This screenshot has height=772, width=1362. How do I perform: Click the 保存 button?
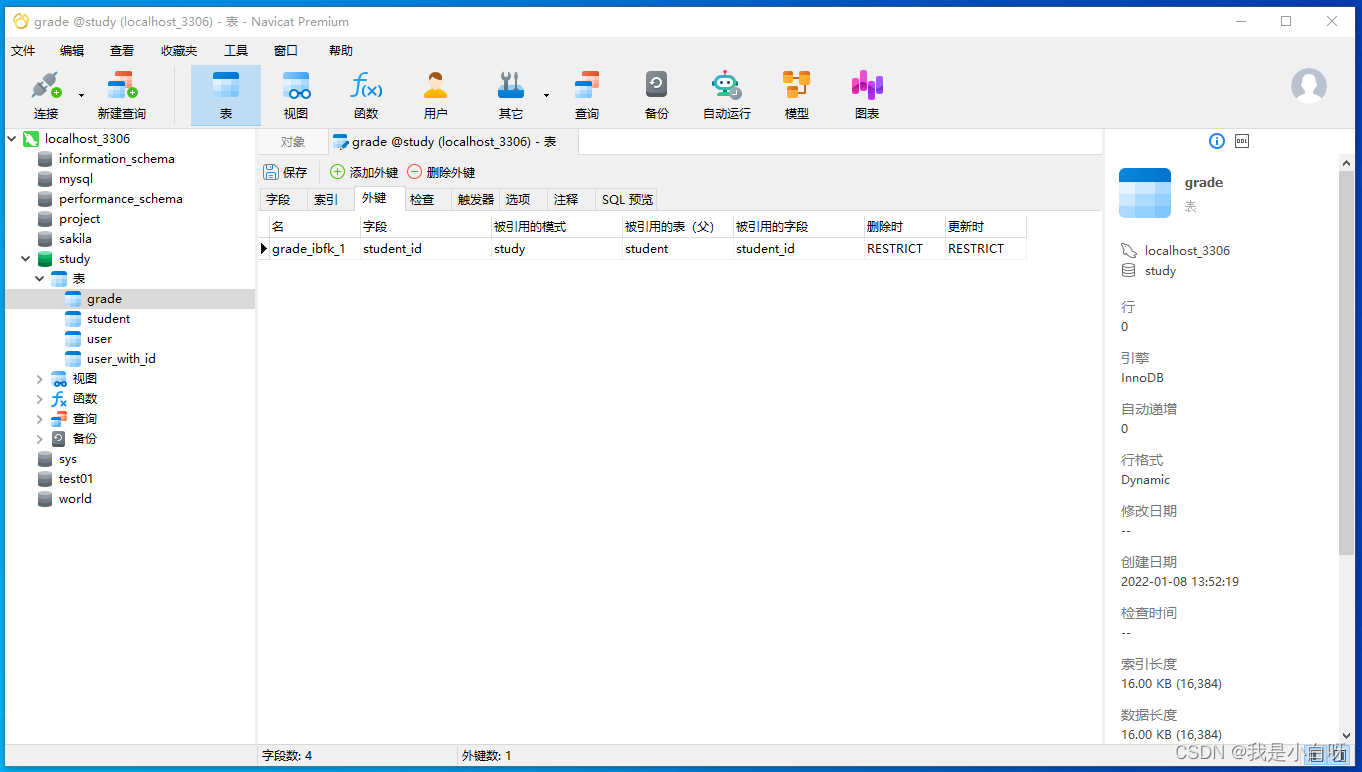(285, 172)
